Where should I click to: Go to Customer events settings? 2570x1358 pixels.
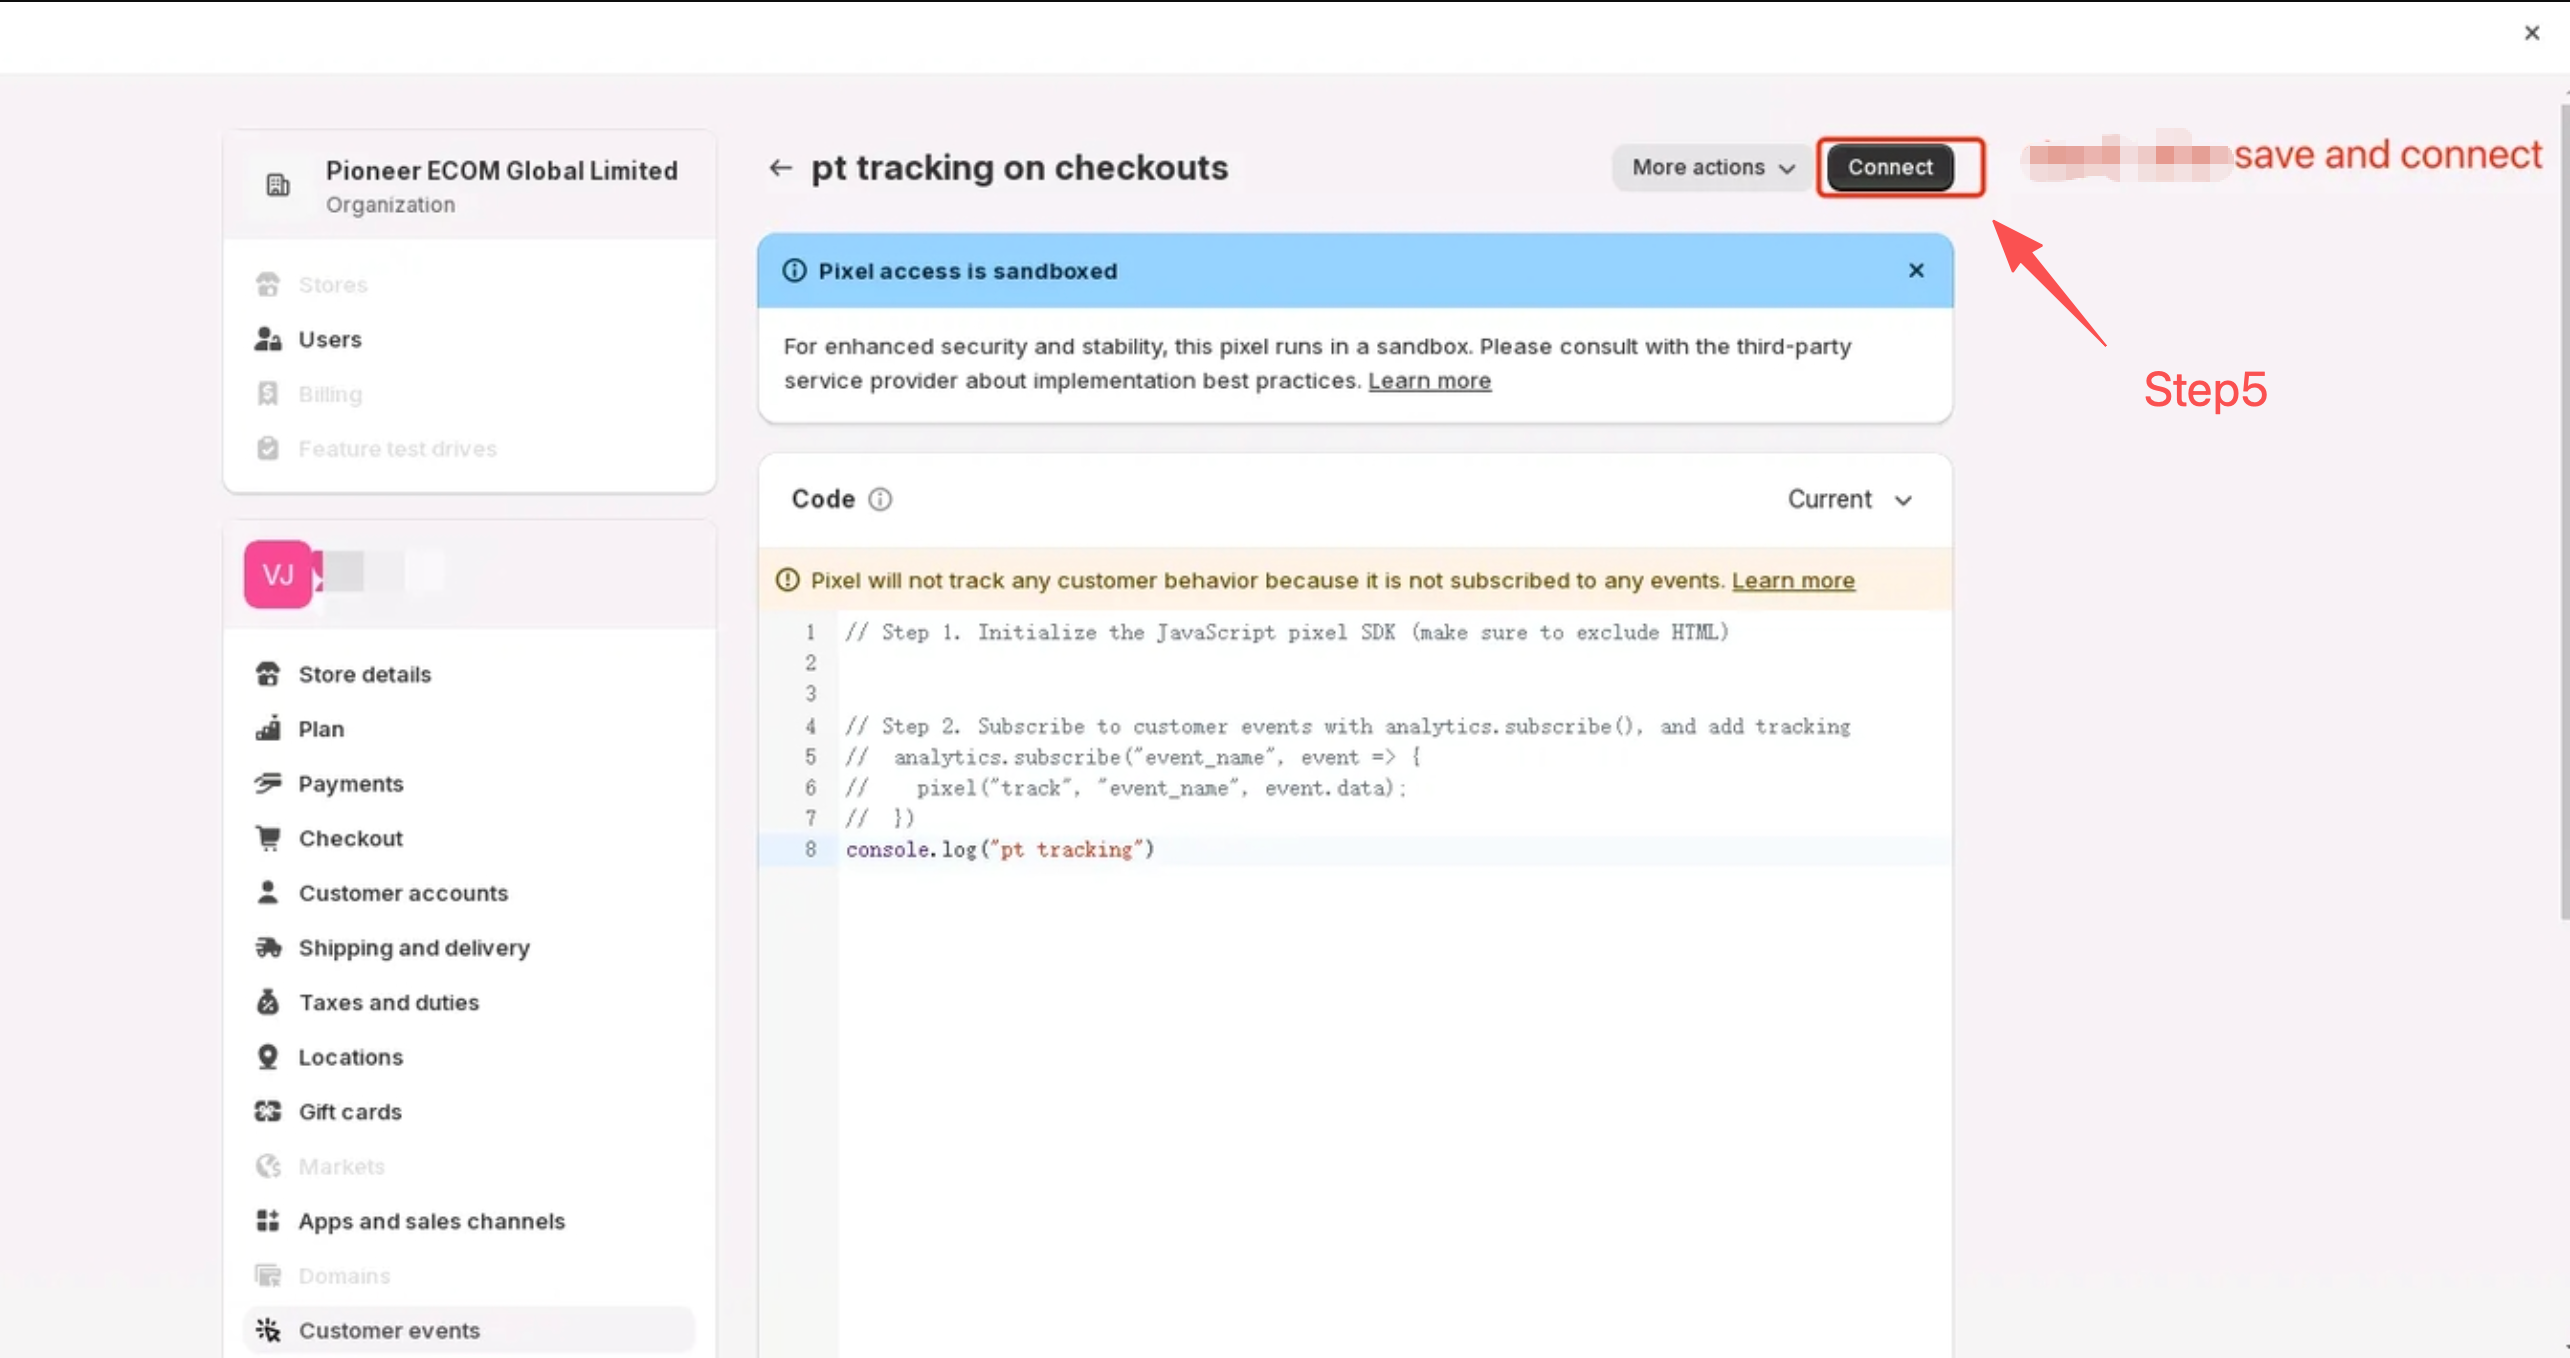(x=389, y=1330)
